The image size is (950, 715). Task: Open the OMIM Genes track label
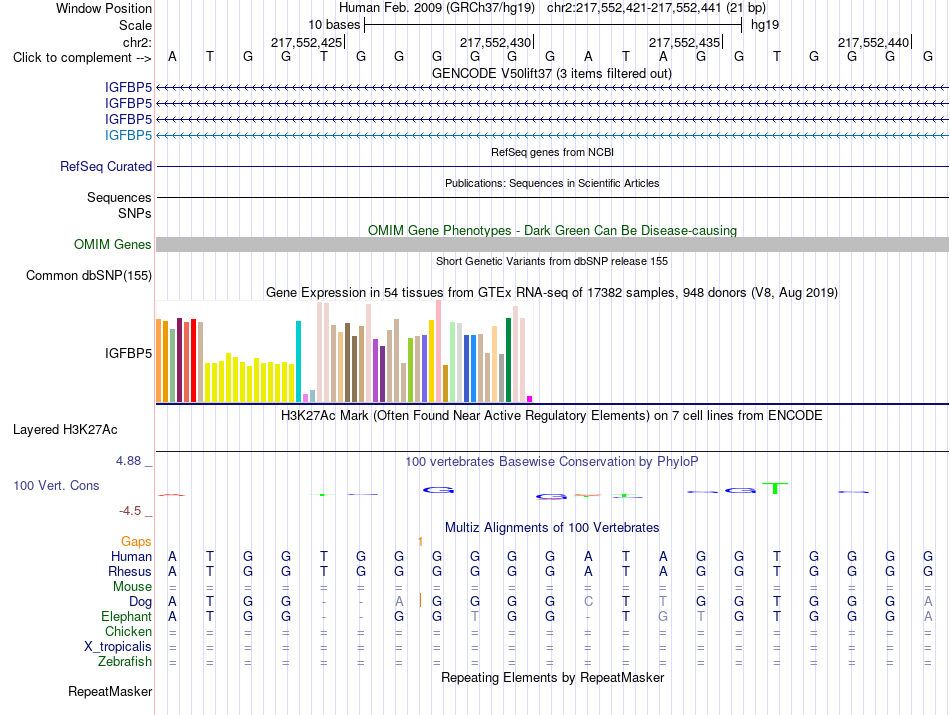[x=113, y=244]
